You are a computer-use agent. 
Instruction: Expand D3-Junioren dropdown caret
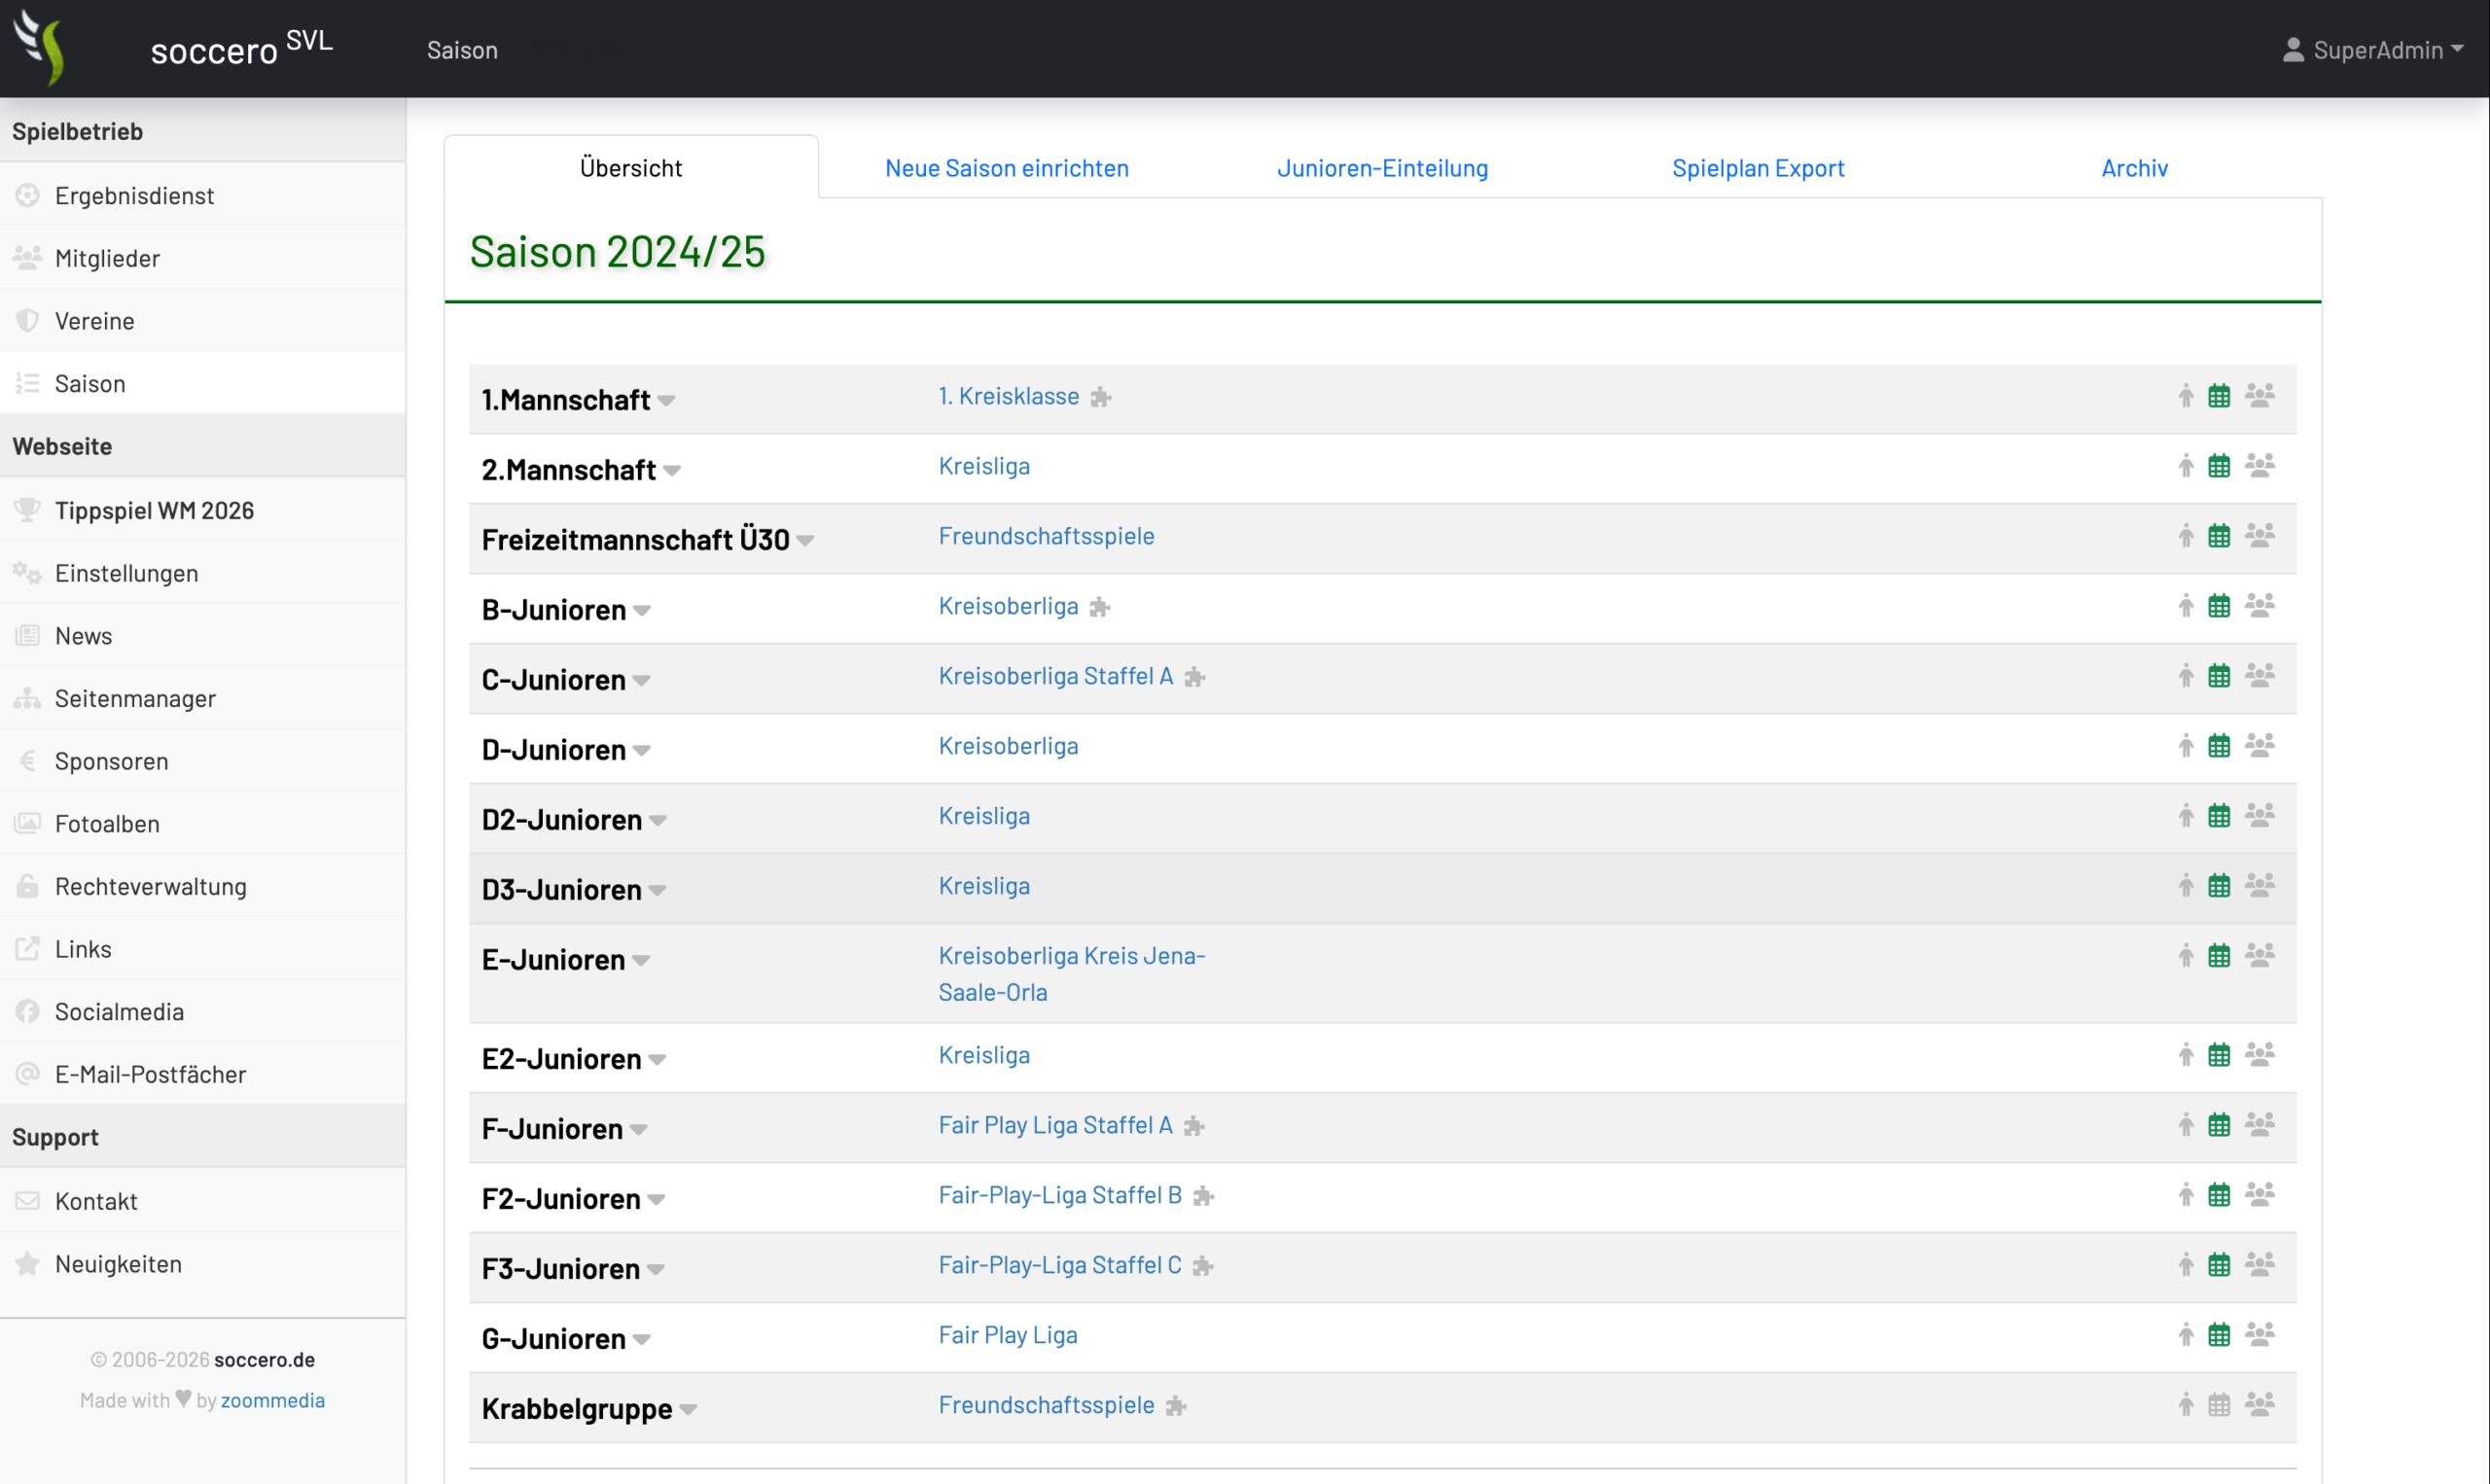658,891
